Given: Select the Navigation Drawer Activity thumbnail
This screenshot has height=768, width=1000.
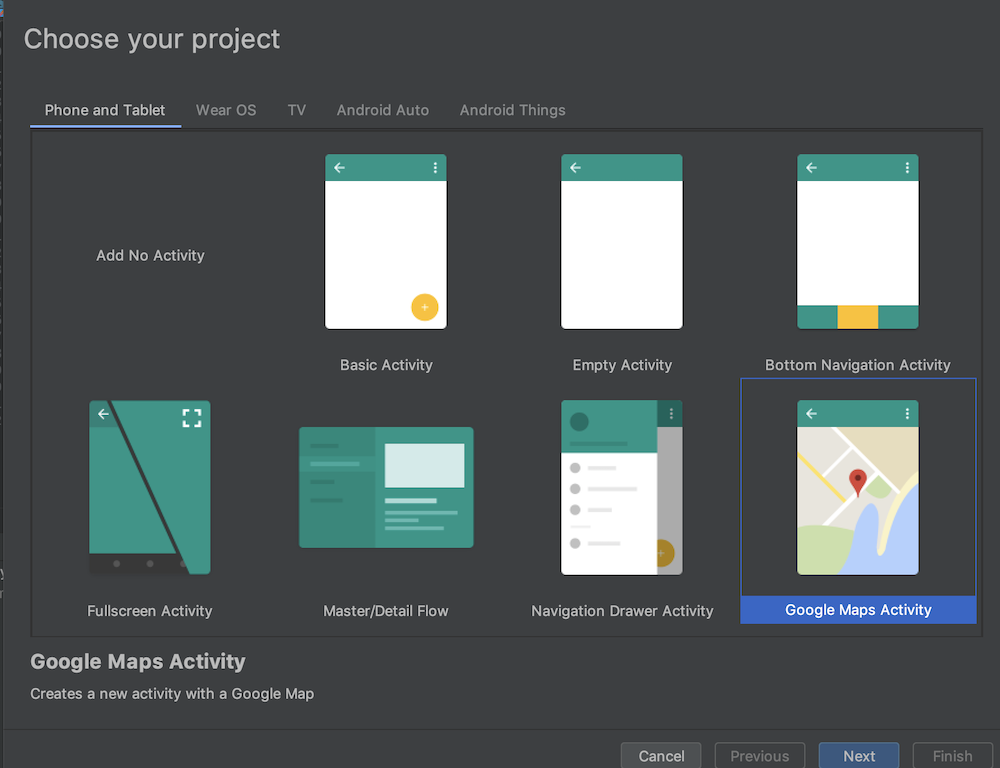Looking at the screenshot, I should tap(621, 487).
